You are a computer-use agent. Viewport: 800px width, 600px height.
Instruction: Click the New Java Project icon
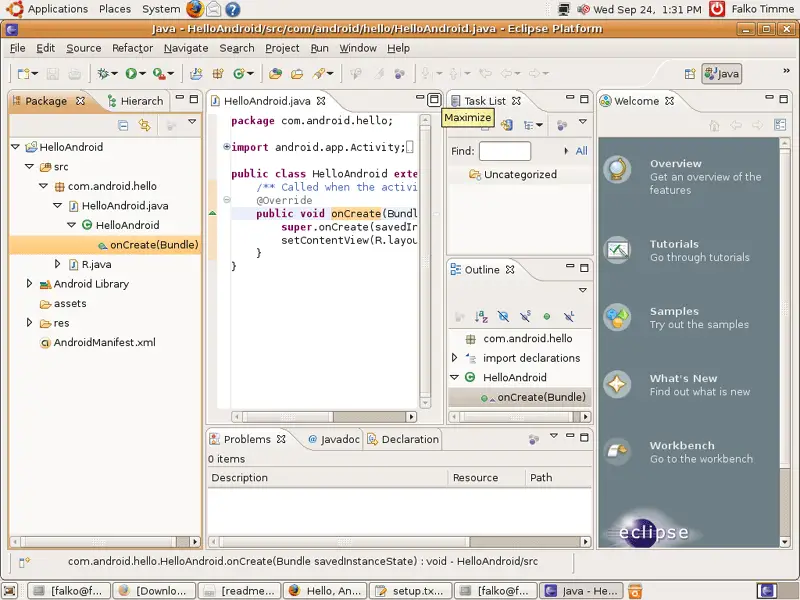click(196, 74)
